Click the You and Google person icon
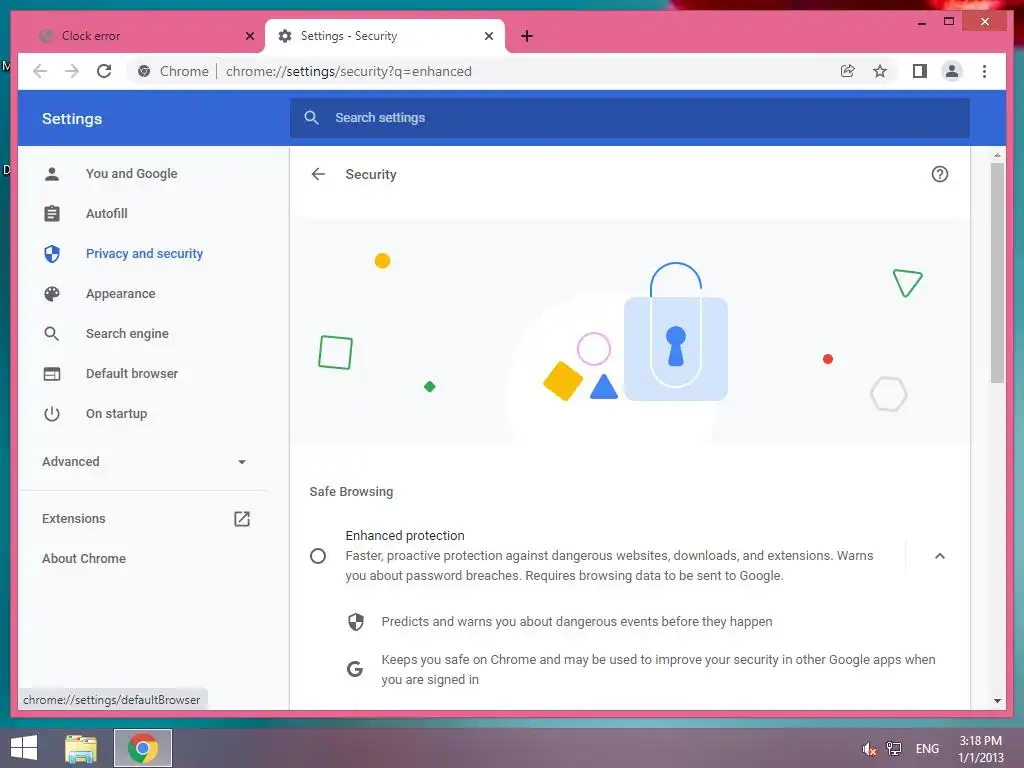Image resolution: width=1024 pixels, height=768 pixels. [x=52, y=174]
